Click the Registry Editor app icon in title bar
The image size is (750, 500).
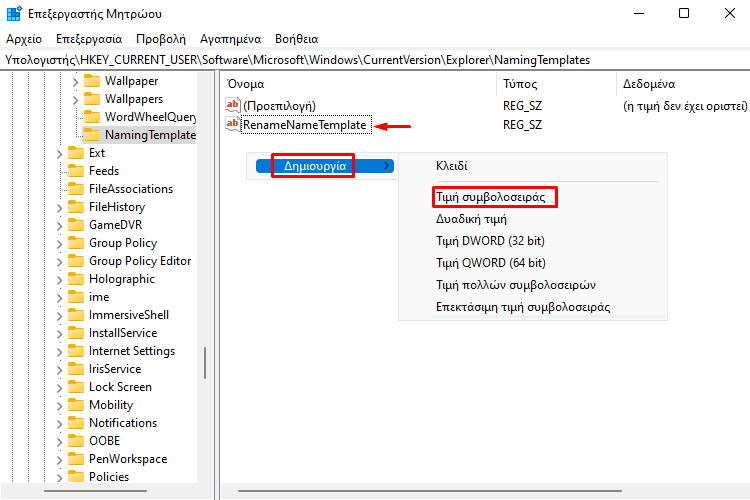(14, 13)
